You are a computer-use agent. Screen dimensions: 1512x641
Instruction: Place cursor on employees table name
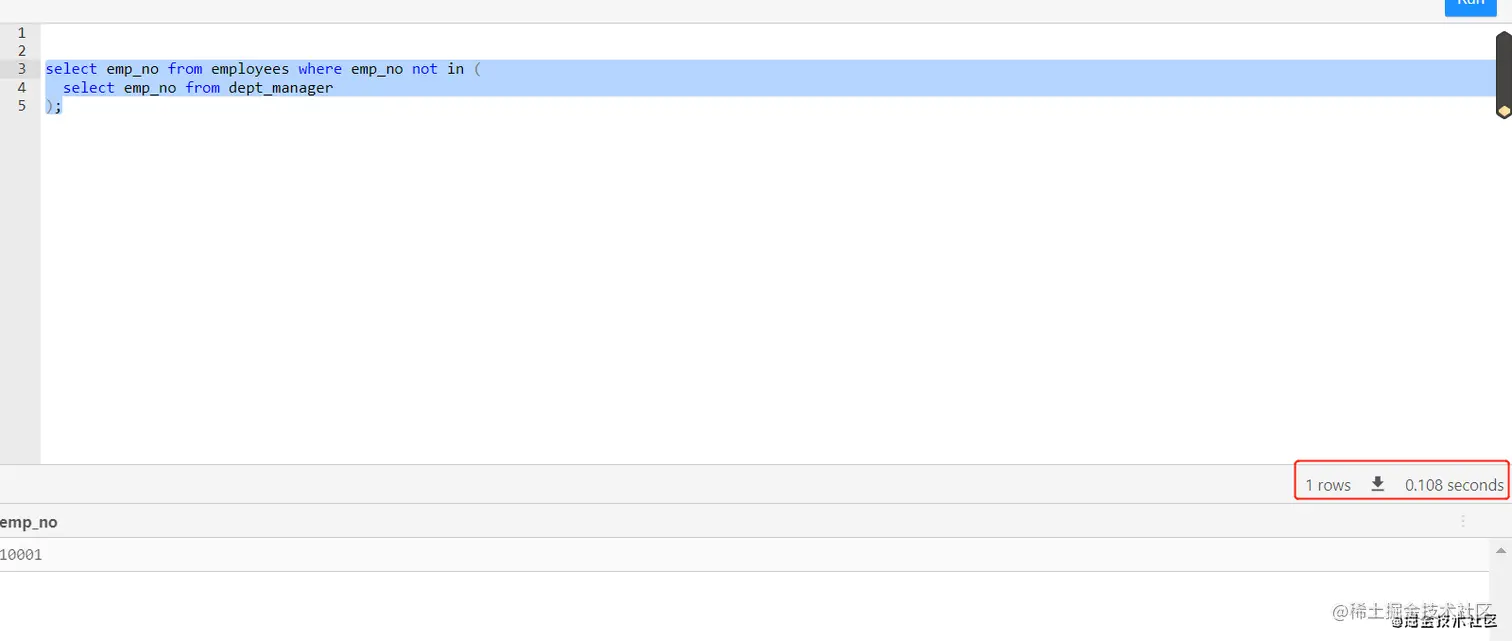[x=250, y=69]
